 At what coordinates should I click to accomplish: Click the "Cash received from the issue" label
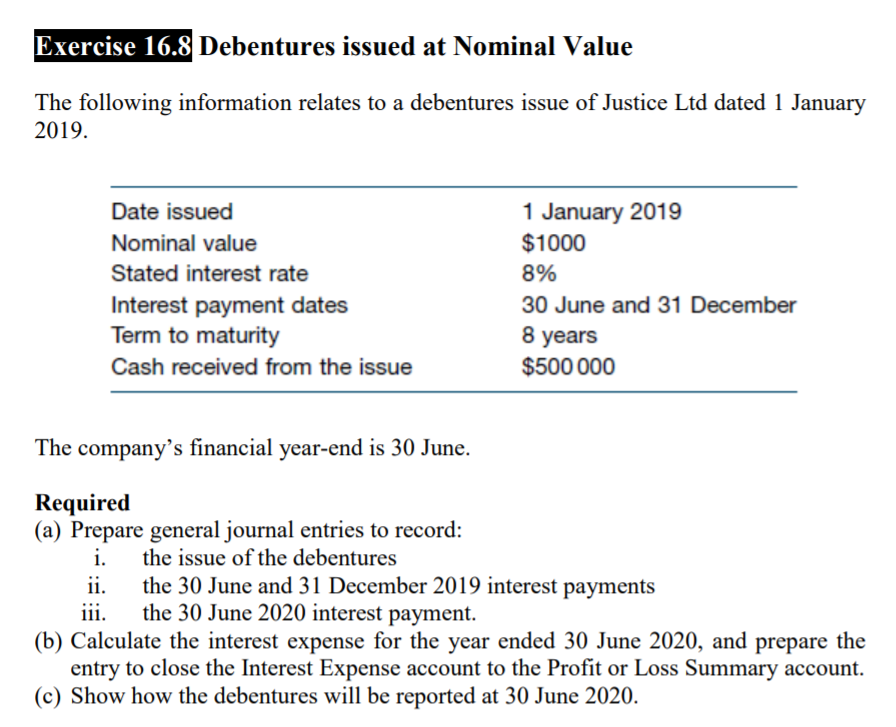(262, 367)
